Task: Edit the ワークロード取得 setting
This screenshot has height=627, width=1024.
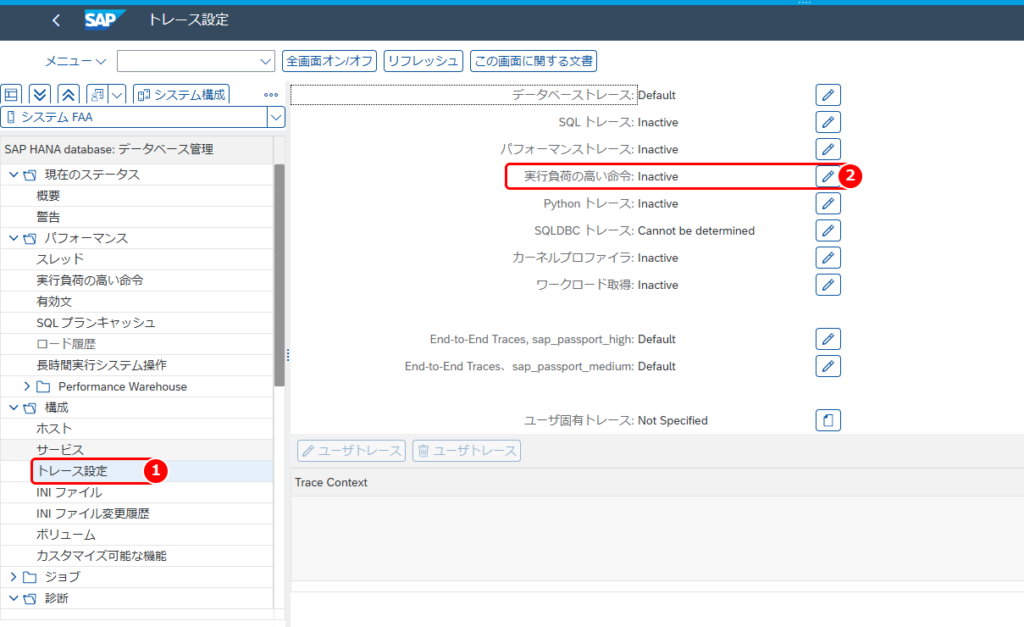Action: pyautogui.click(x=827, y=285)
